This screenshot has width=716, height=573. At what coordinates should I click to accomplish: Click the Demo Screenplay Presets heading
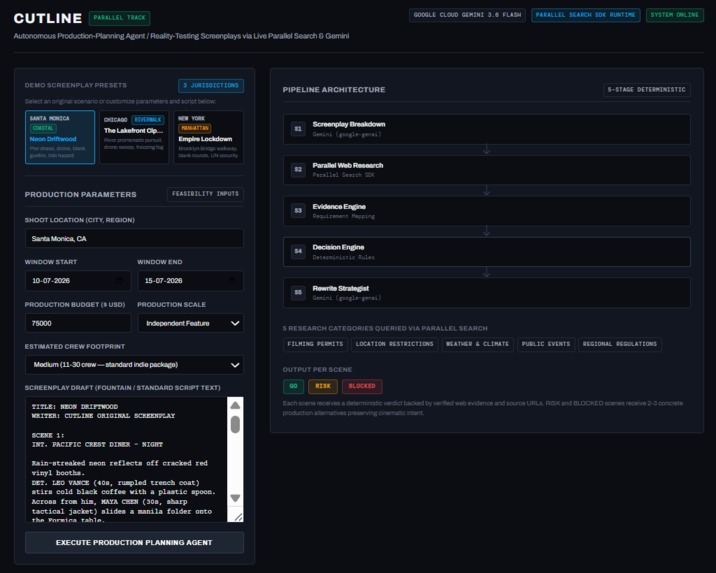pyautogui.click(x=76, y=85)
